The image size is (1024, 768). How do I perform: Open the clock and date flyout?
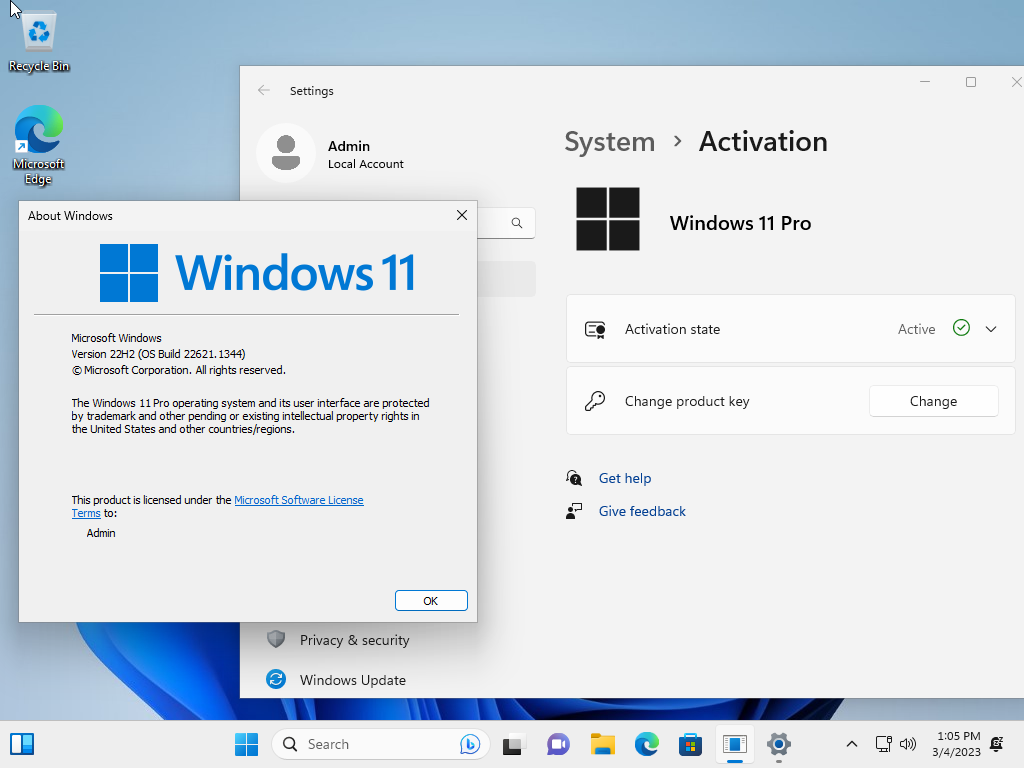(956, 744)
